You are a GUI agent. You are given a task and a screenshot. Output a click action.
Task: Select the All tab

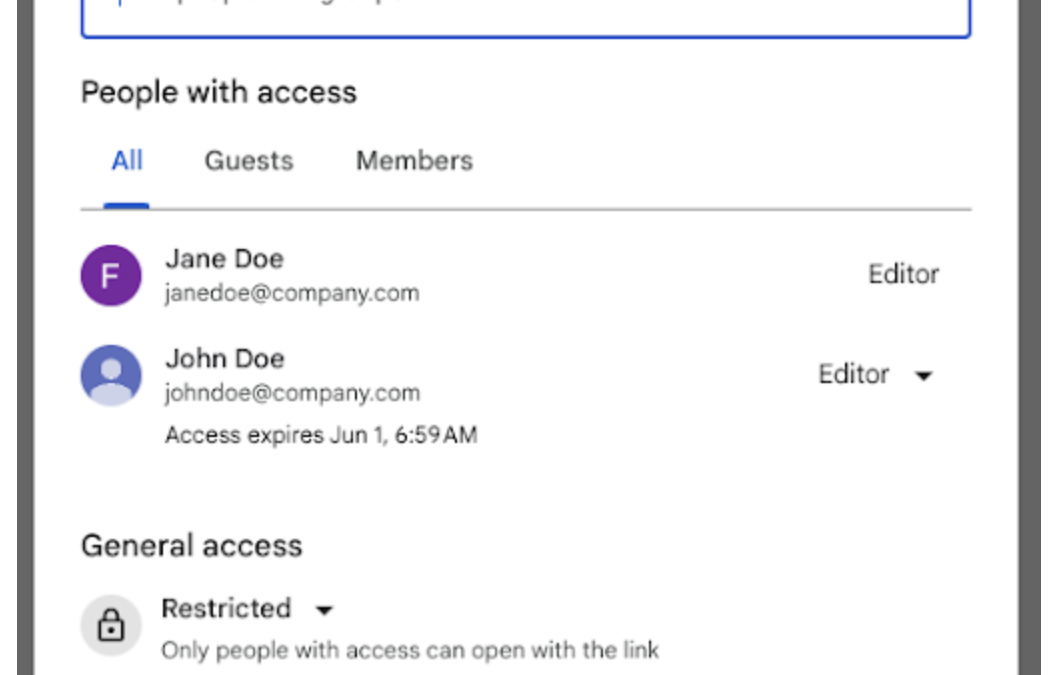(x=127, y=161)
